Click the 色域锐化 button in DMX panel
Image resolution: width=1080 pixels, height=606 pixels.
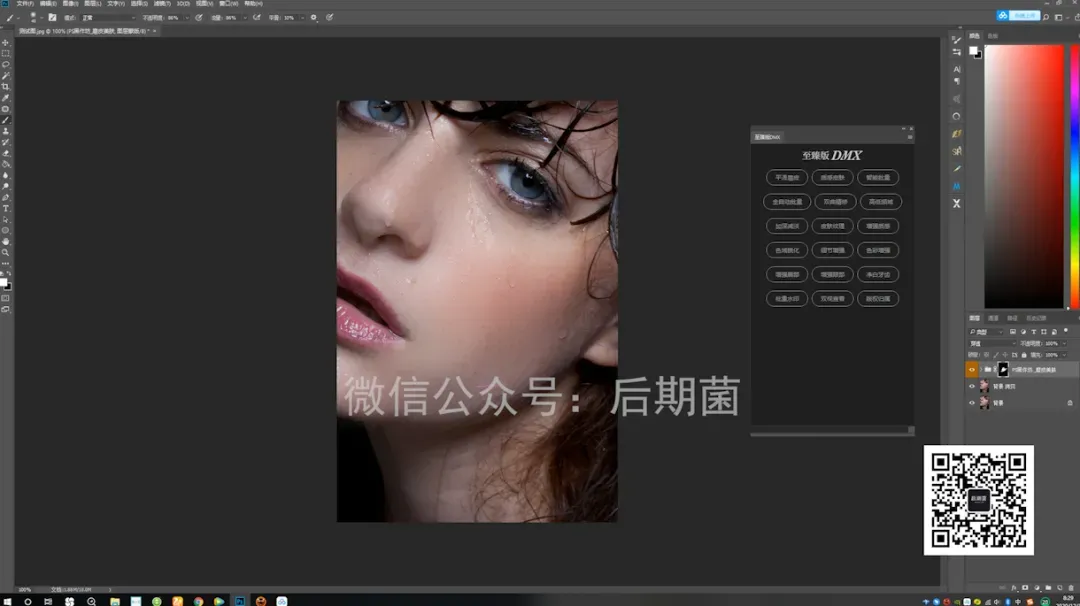pyautogui.click(x=787, y=250)
